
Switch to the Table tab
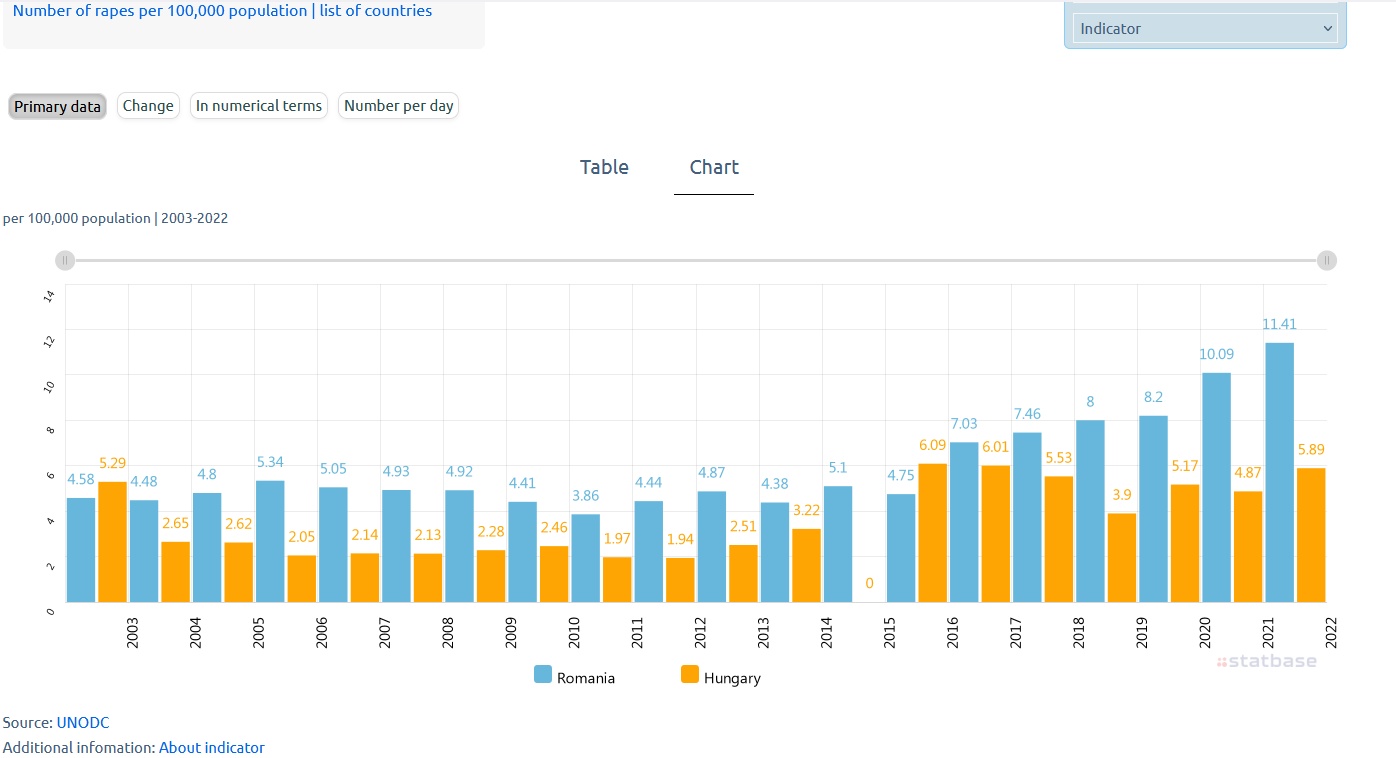coord(604,167)
